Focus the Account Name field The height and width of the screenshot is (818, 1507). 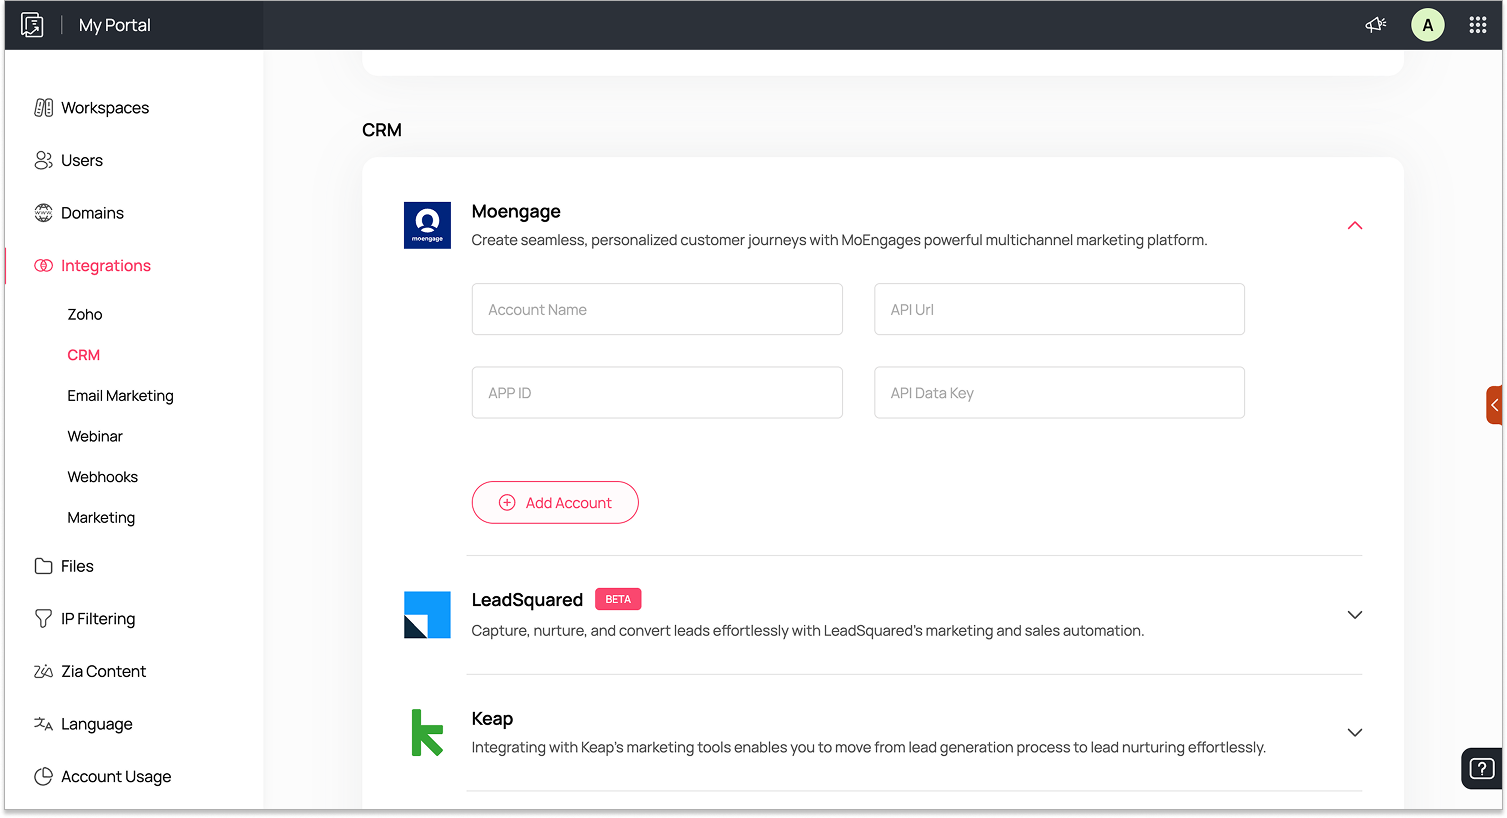657,309
